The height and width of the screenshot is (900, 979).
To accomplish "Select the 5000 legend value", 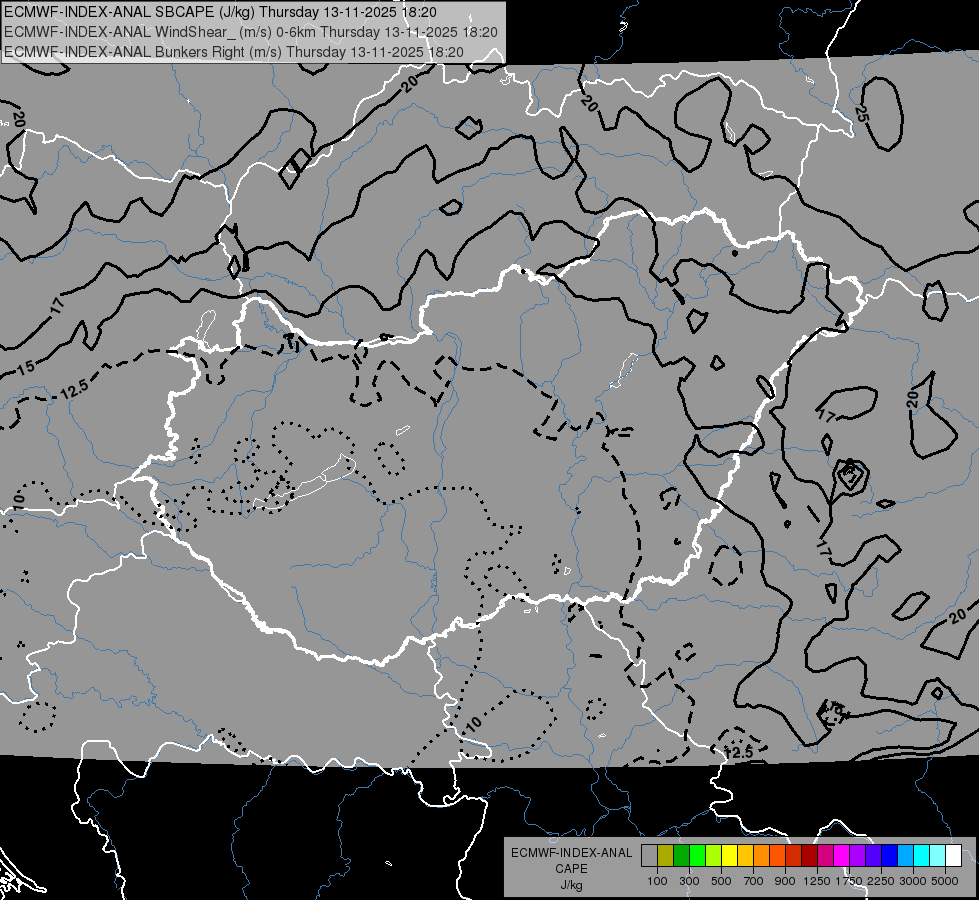I will coord(945,881).
